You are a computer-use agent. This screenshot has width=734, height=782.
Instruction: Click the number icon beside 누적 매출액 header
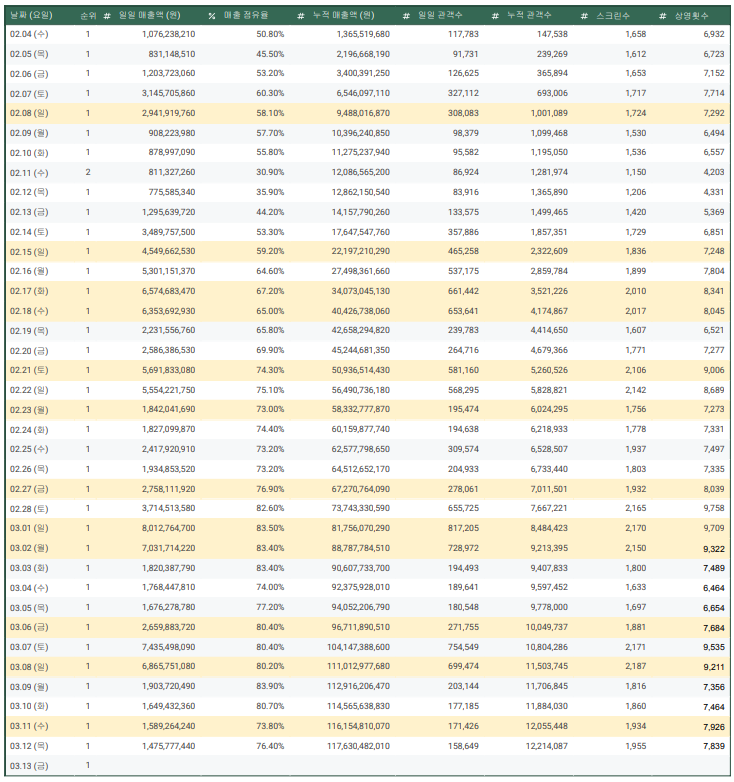[301, 17]
